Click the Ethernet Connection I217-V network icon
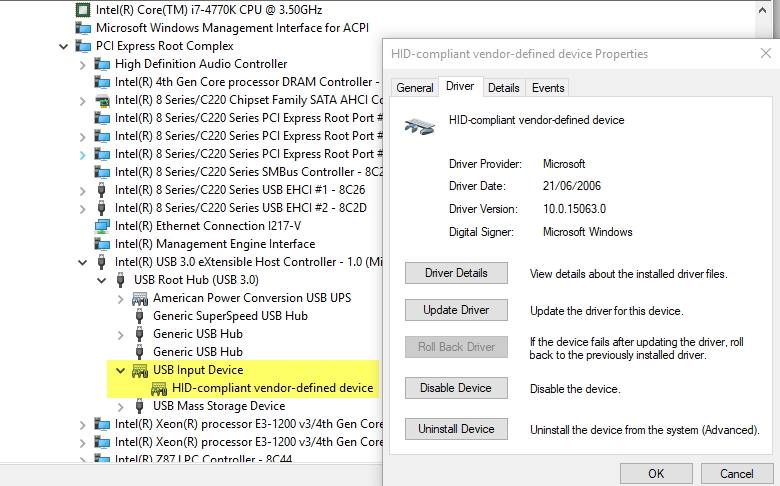Viewport: 780px width, 486px height. tap(102, 226)
